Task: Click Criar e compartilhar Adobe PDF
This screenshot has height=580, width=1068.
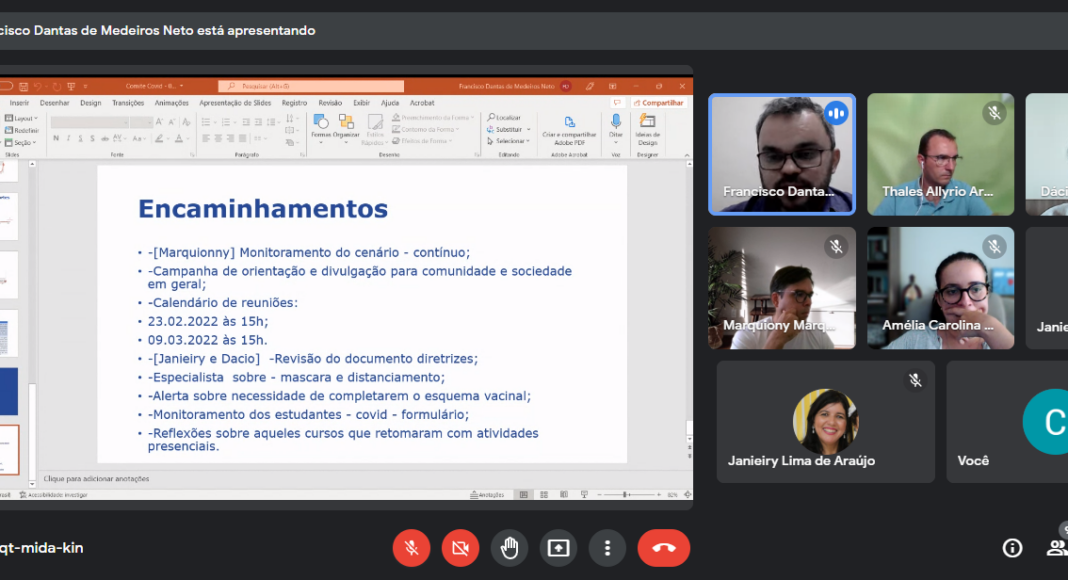Action: [569, 130]
